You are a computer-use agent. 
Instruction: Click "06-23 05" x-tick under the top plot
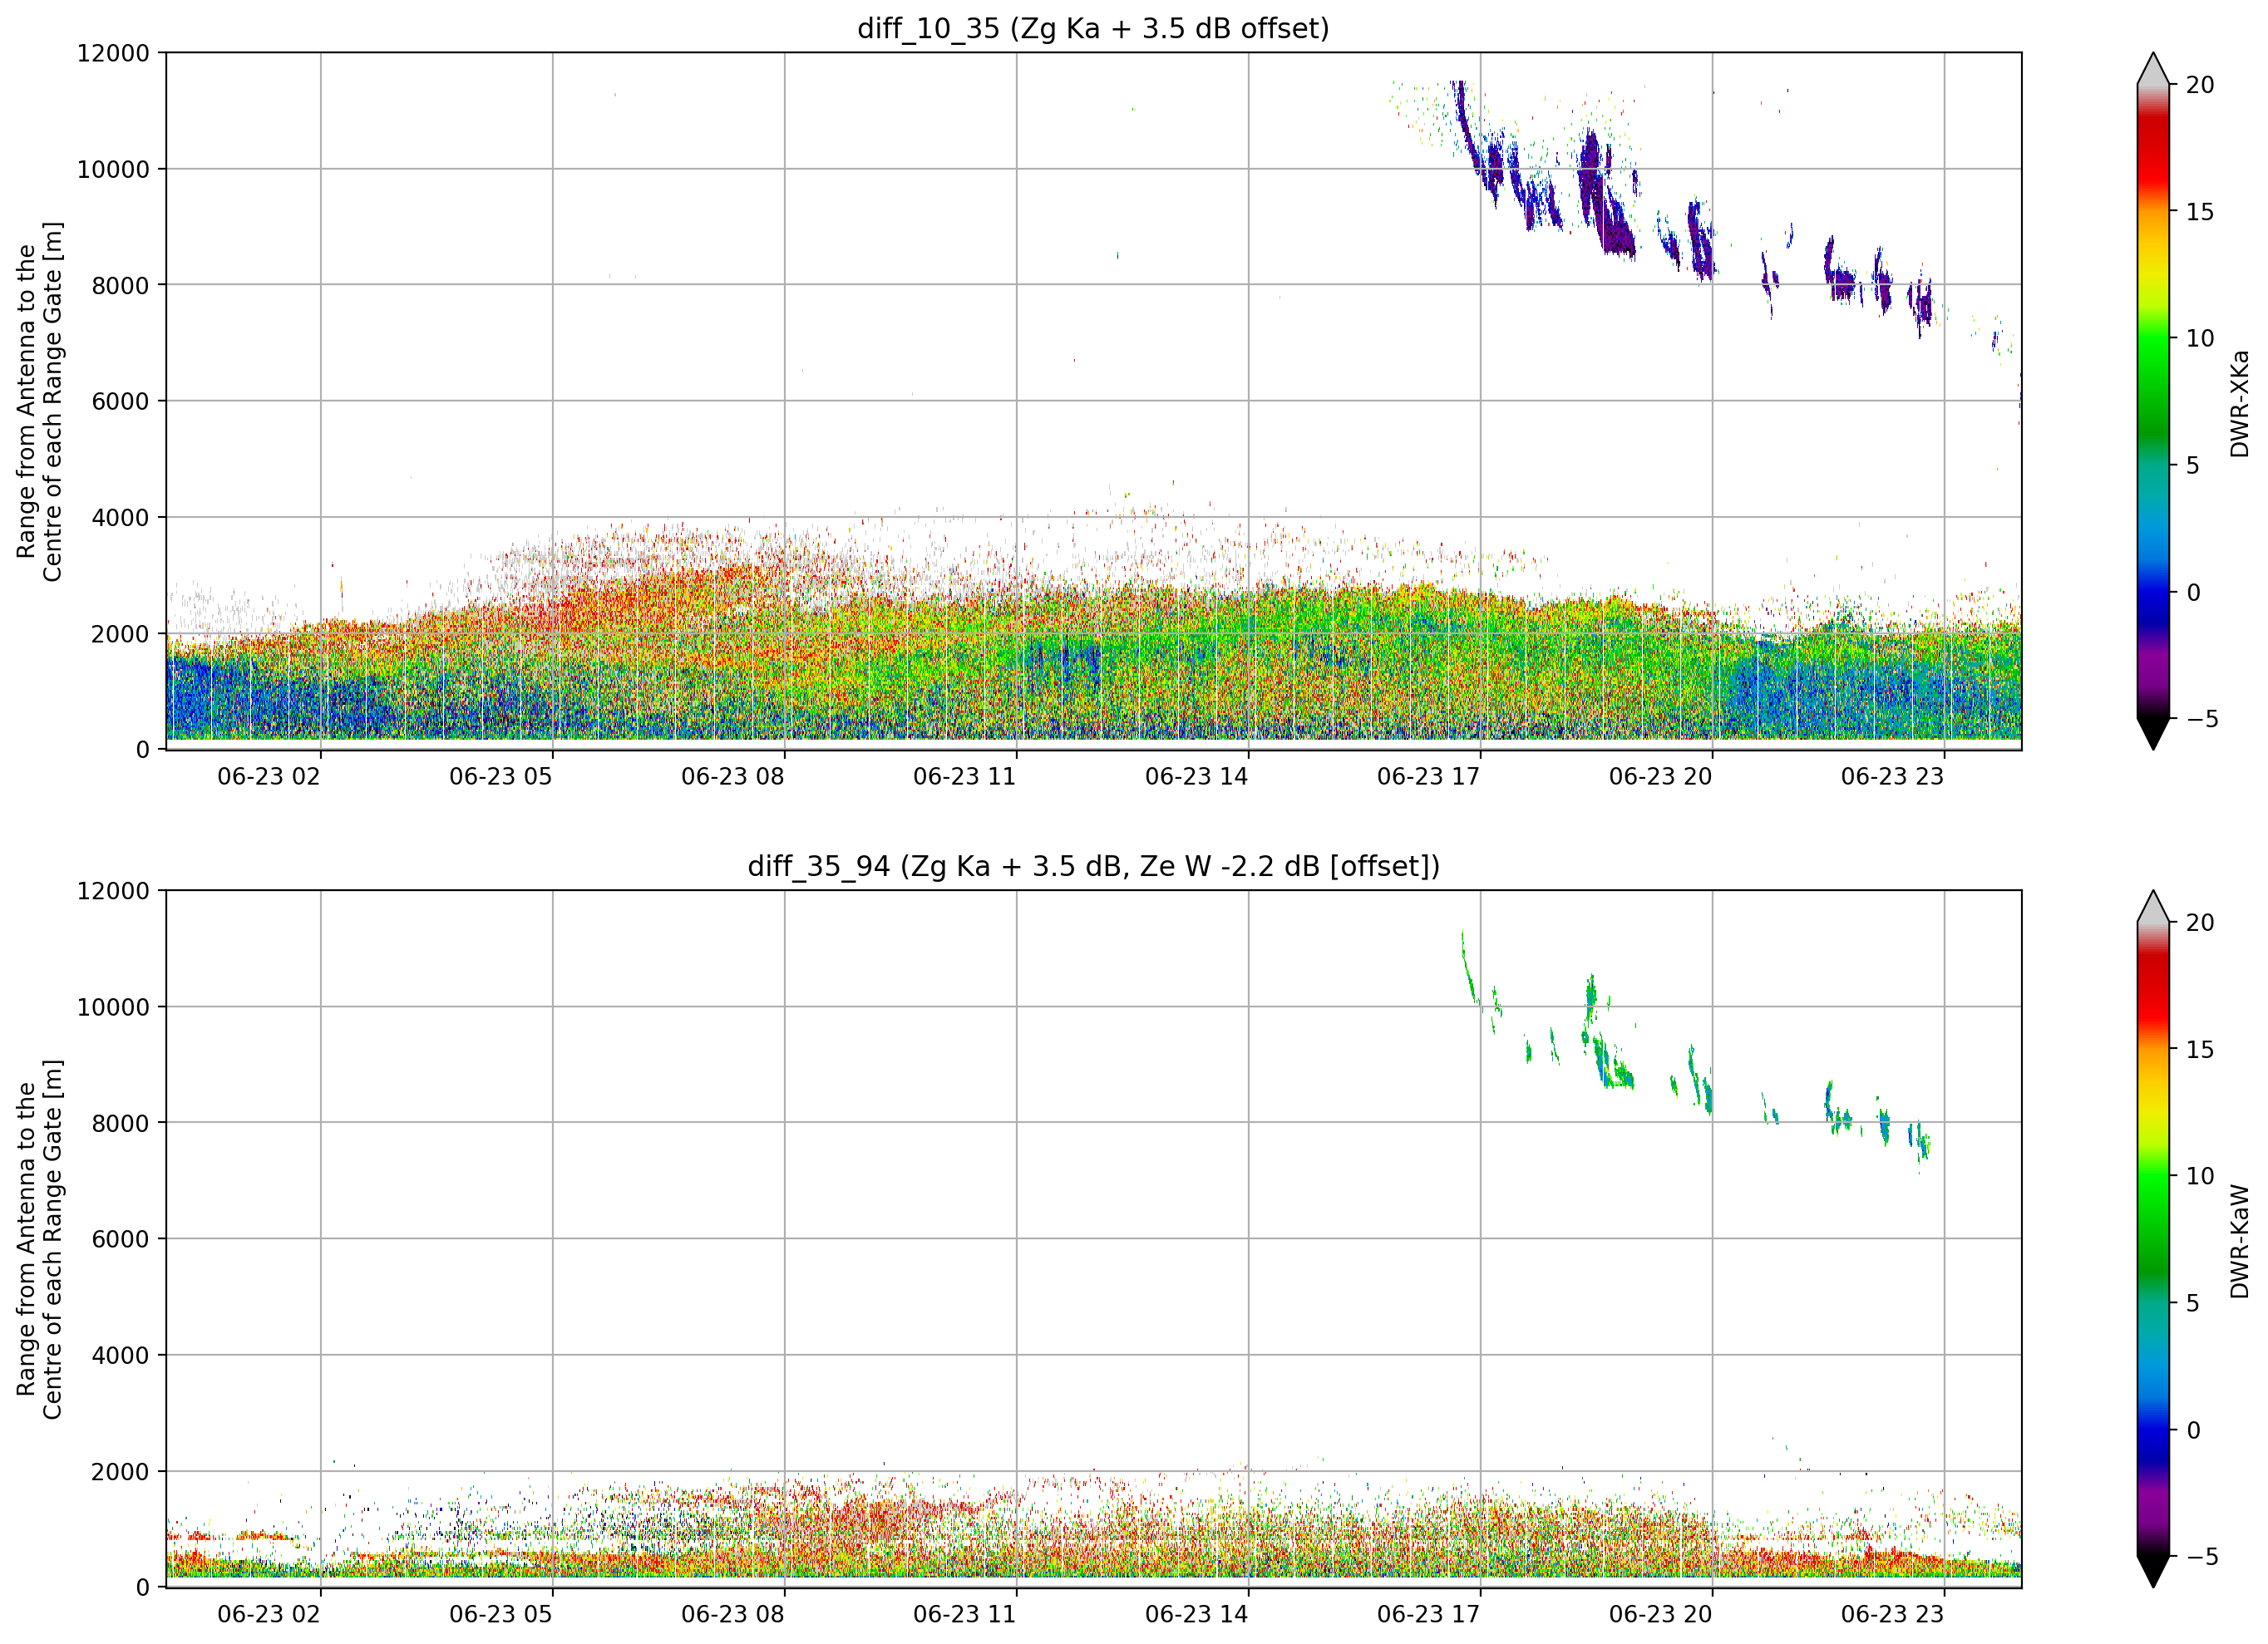point(501,777)
